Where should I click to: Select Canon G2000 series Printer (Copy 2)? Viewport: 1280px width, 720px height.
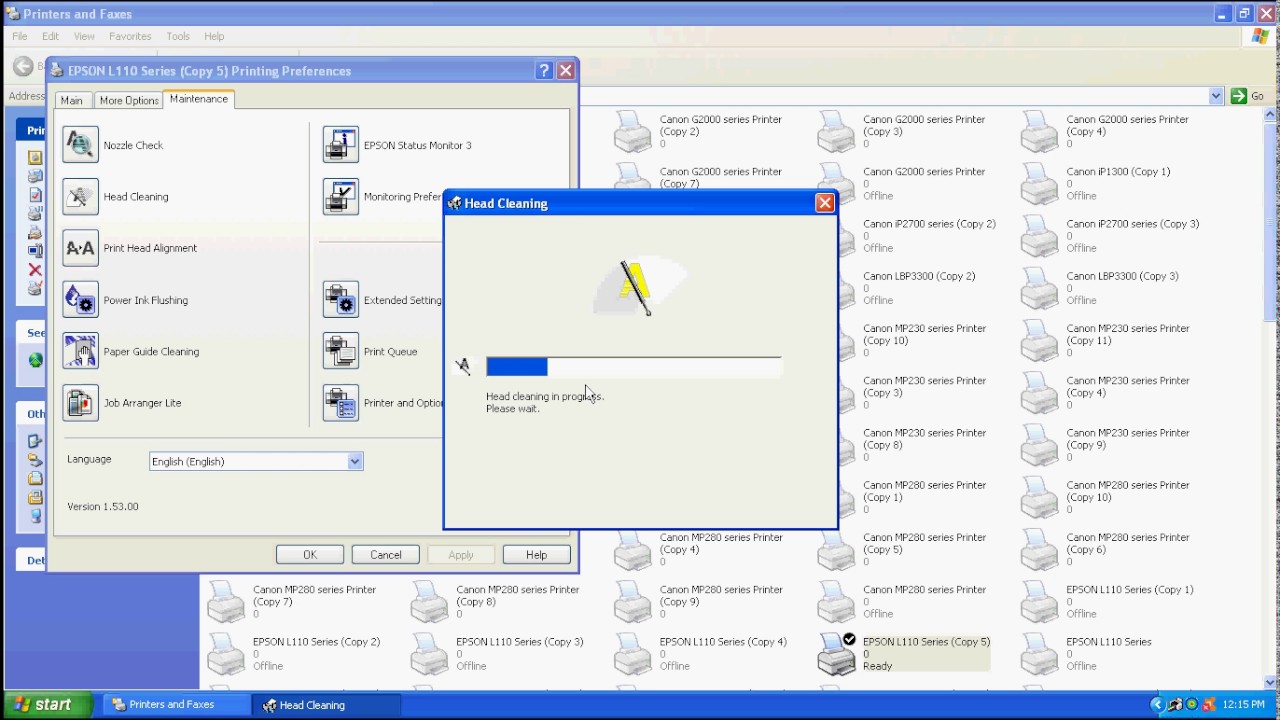pos(698,131)
